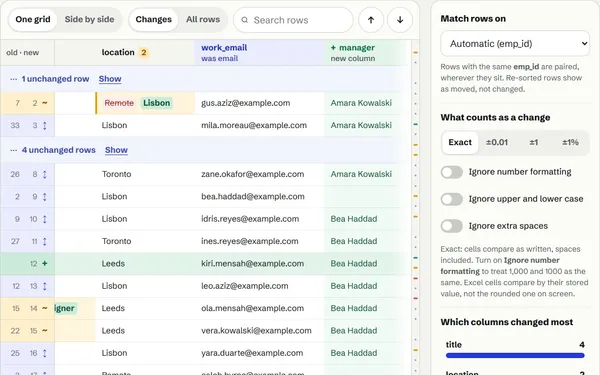Enable Ignore number formatting switch
This screenshot has width=600, height=375.
coord(452,172)
